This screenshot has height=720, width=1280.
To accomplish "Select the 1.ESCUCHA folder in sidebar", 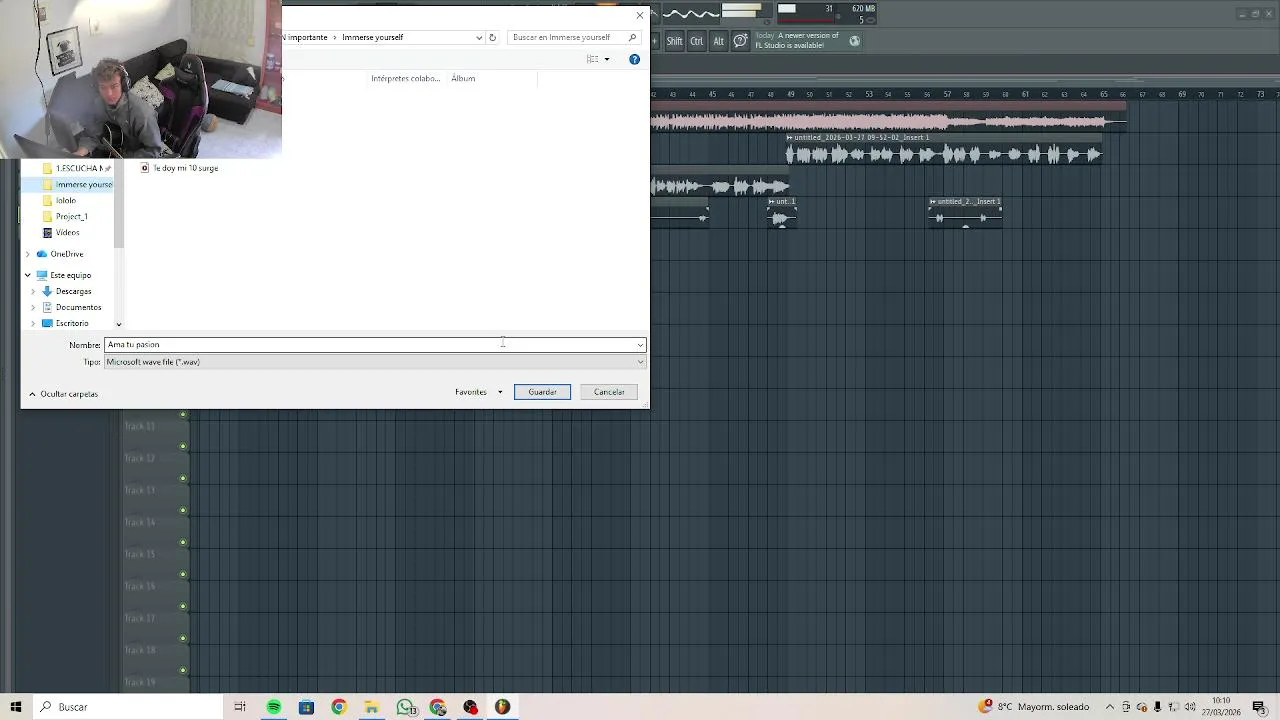I will (x=76, y=168).
